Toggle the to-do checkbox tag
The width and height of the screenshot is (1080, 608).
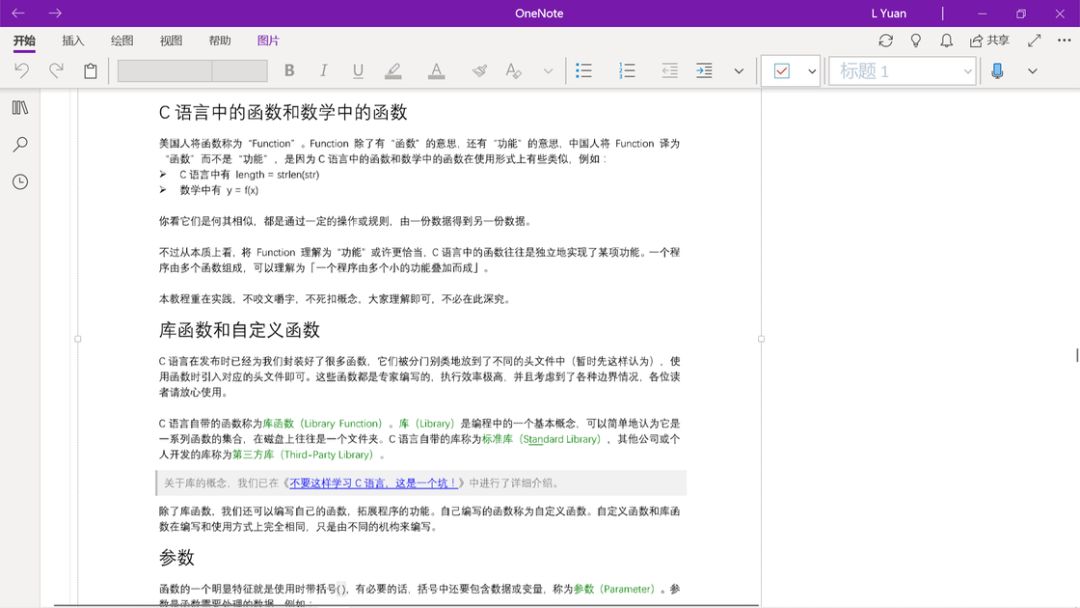point(782,71)
